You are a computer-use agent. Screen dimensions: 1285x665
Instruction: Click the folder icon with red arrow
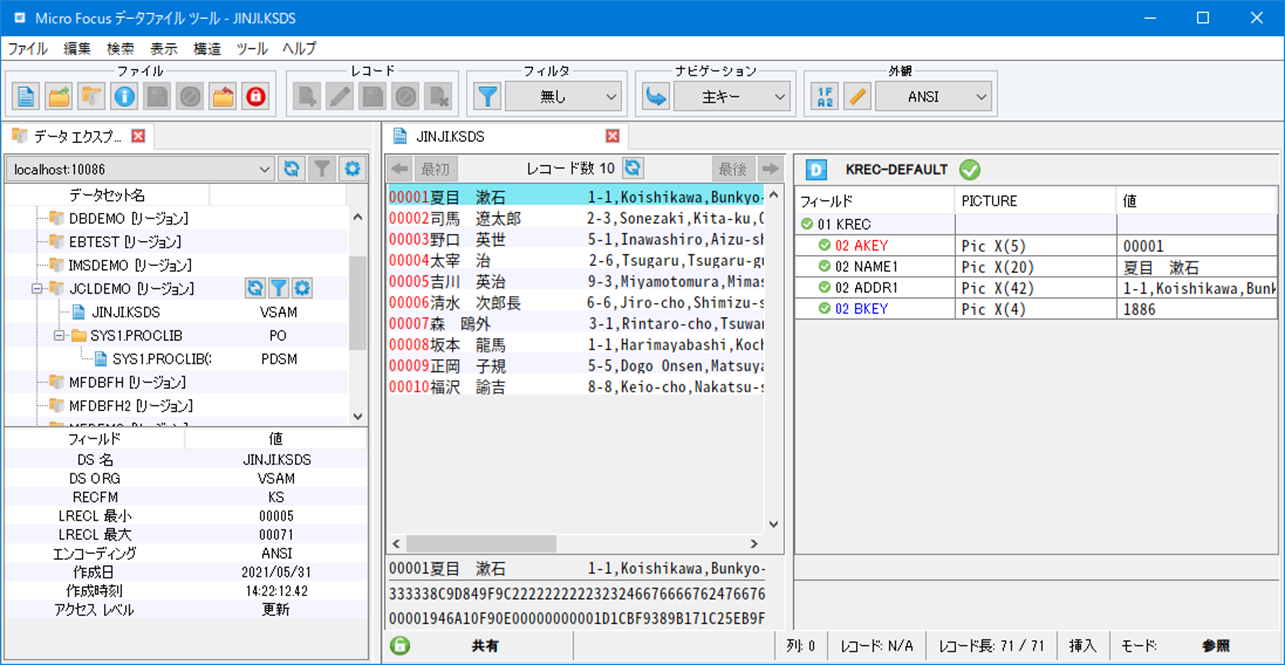pyautogui.click(x=224, y=96)
